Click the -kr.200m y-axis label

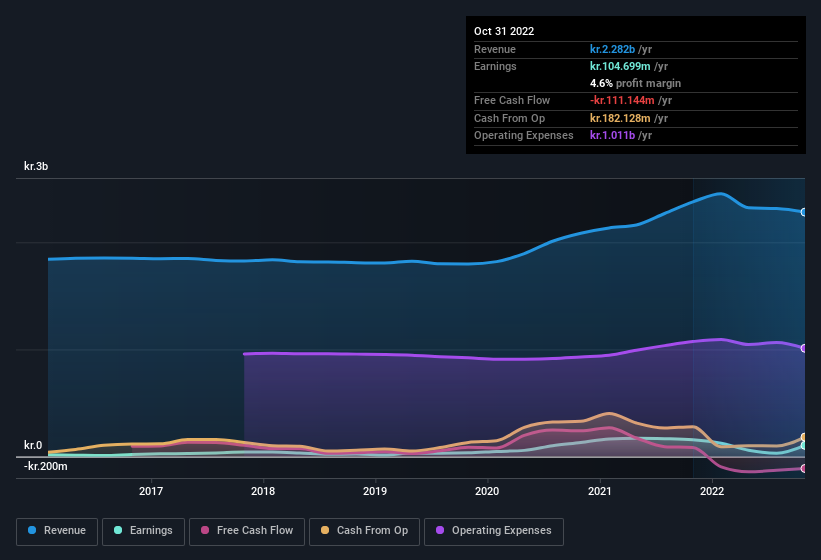click(46, 466)
